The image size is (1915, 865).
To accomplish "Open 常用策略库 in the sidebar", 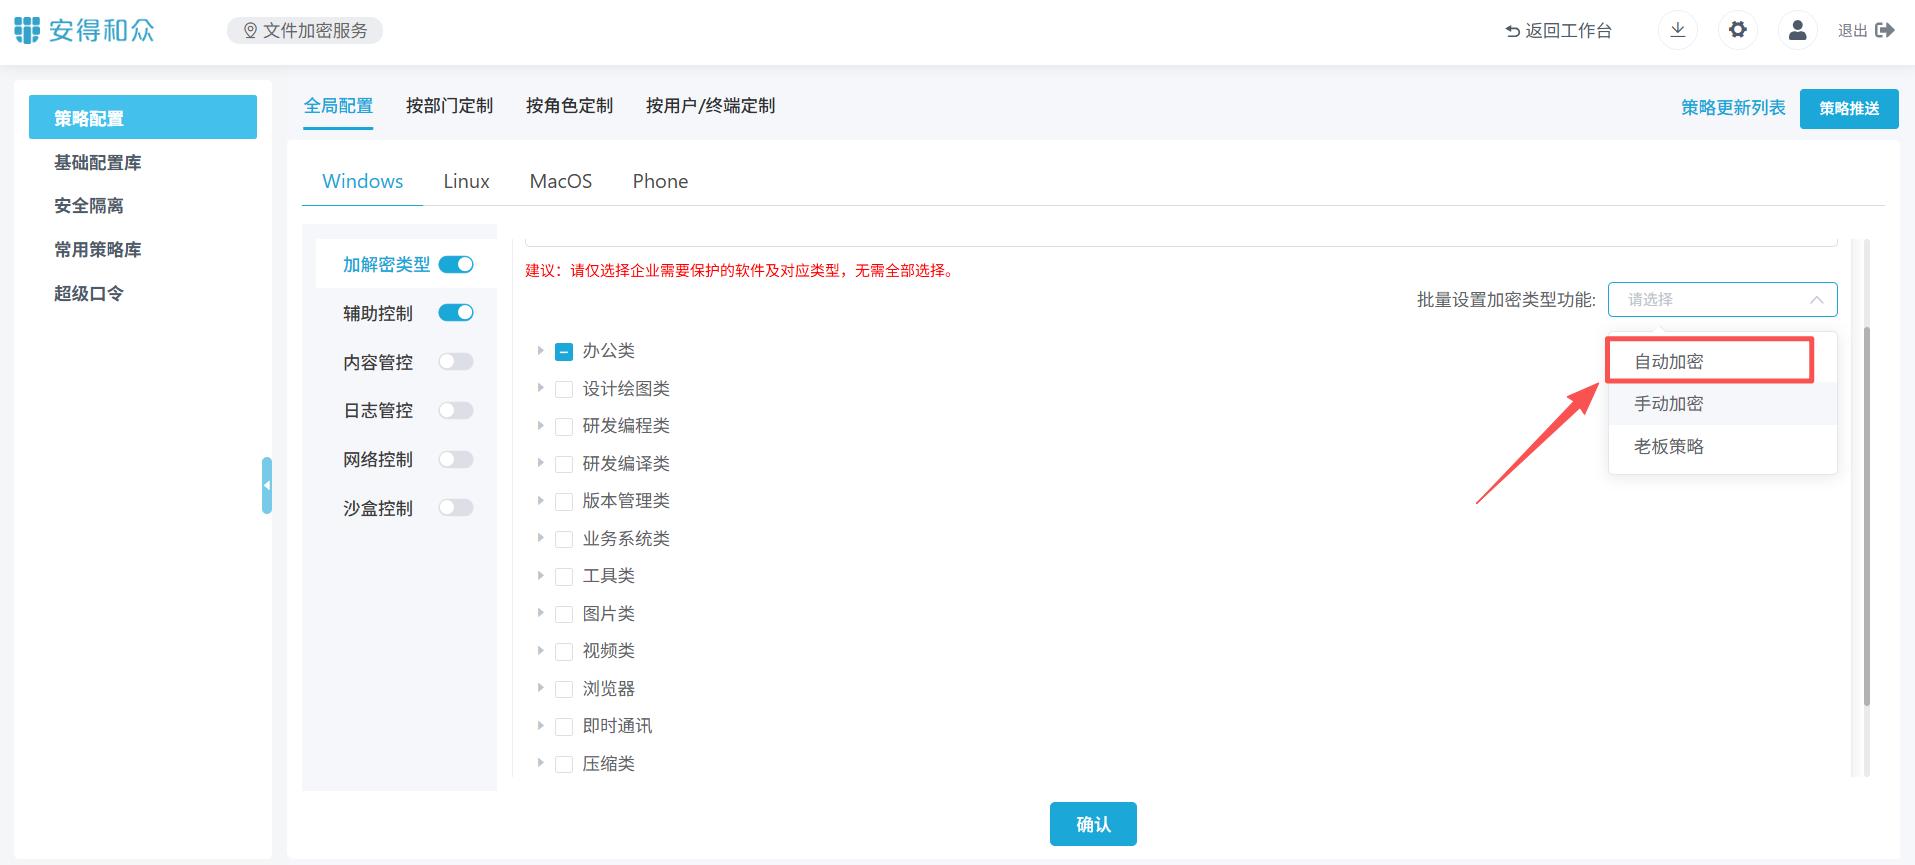I will coord(98,249).
